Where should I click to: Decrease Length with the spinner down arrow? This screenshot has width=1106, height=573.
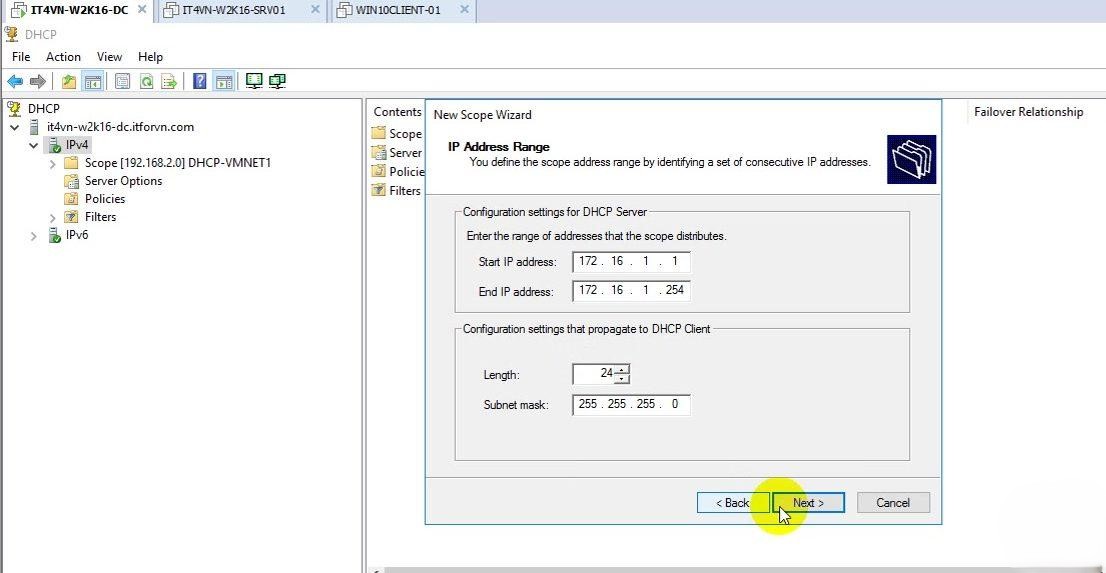(x=621, y=379)
